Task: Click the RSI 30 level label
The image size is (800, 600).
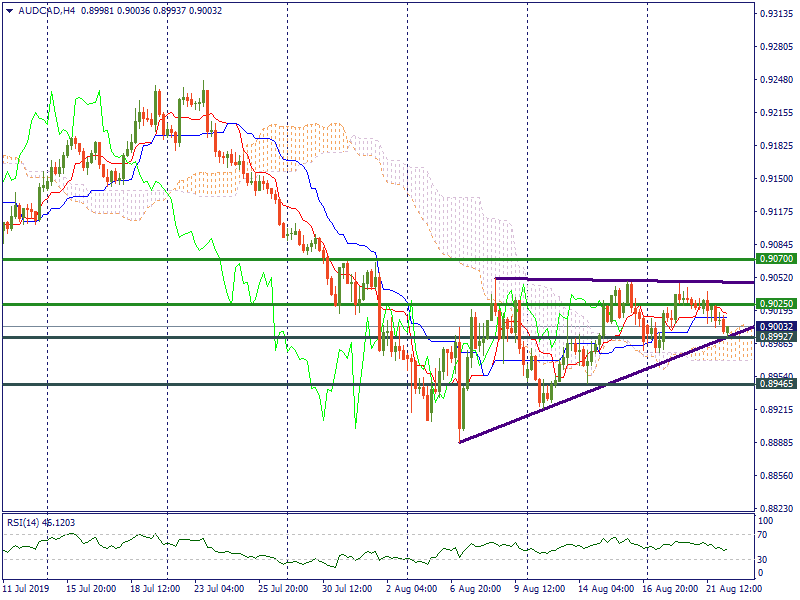Action: (x=766, y=559)
